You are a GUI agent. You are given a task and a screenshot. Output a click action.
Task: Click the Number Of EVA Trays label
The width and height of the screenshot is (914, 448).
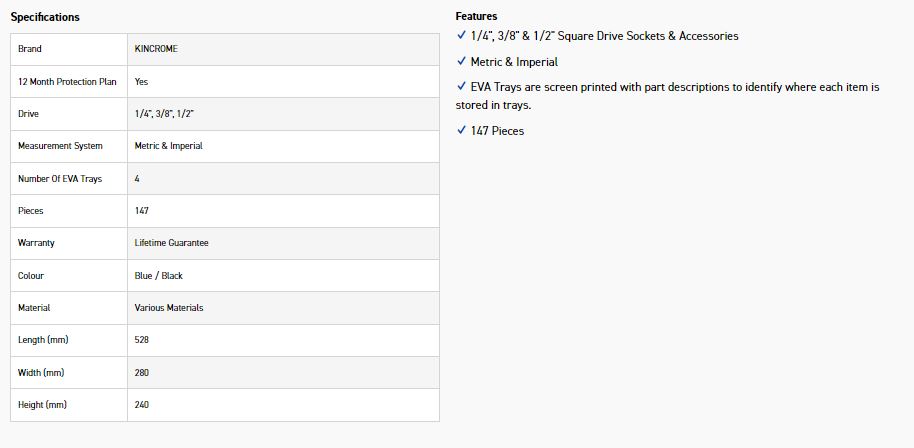point(60,179)
